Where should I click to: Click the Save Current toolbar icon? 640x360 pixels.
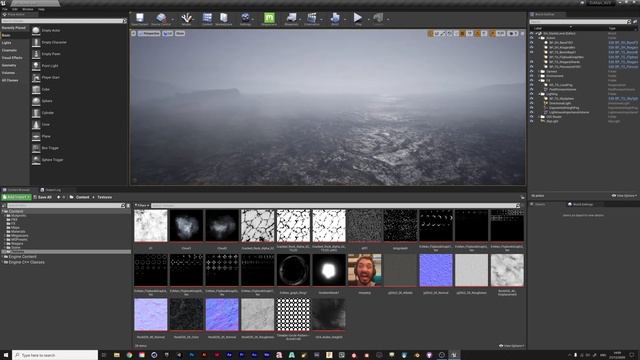point(140,18)
